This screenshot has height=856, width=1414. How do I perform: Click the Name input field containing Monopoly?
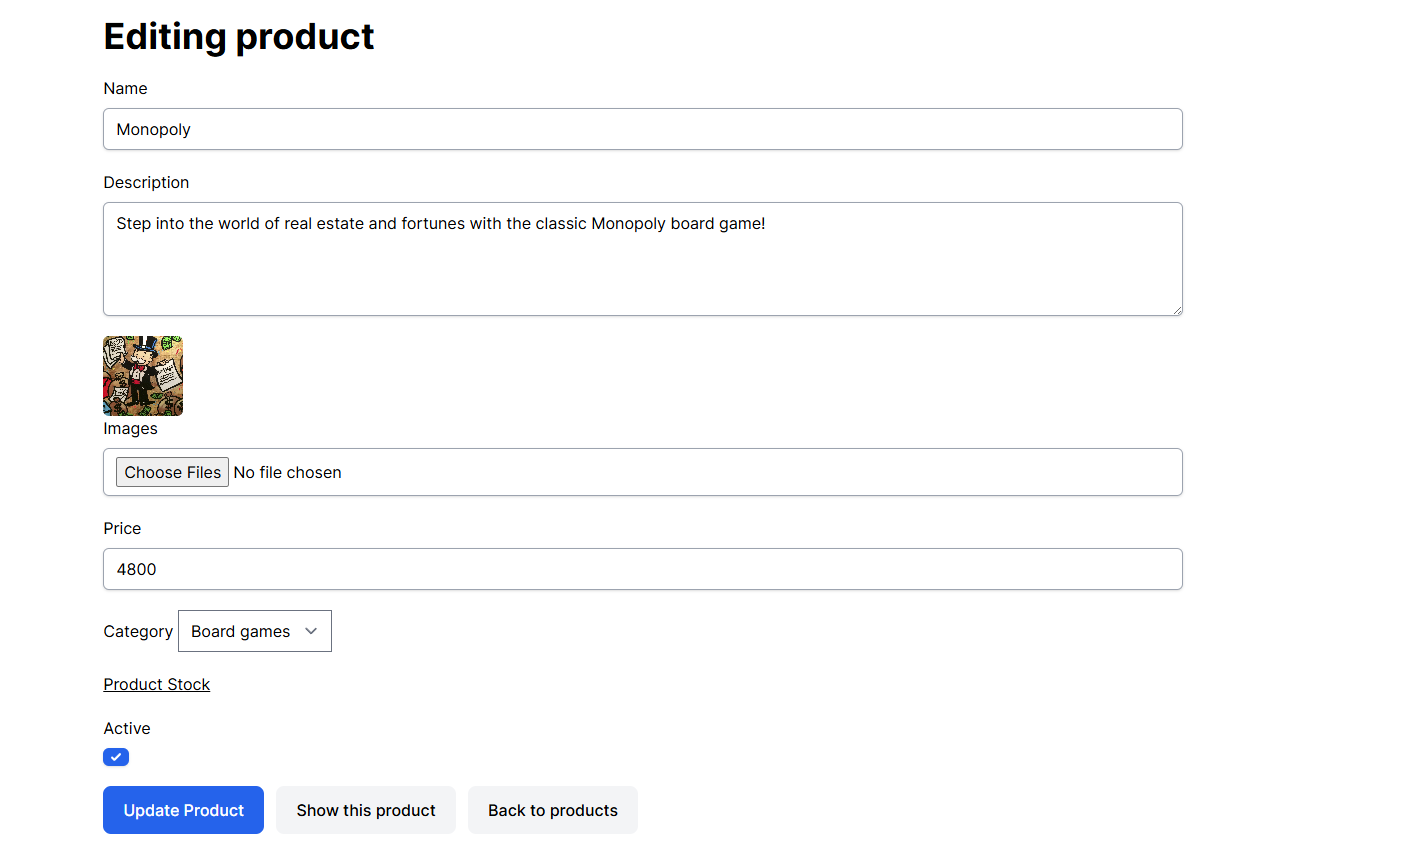642,129
